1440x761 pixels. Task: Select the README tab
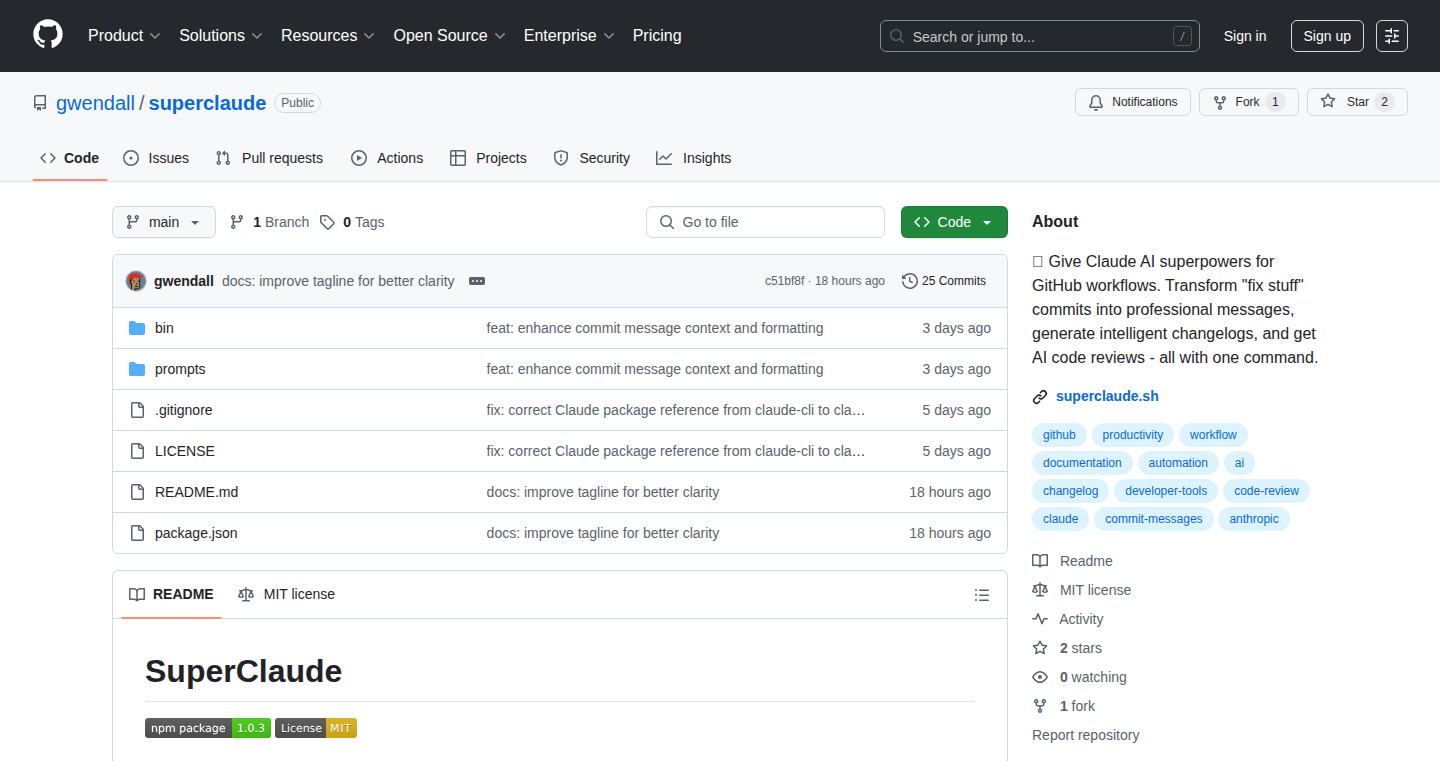click(x=171, y=594)
